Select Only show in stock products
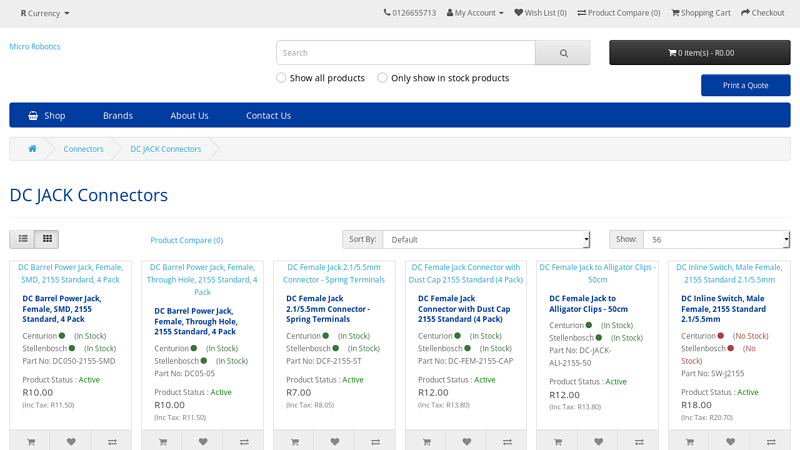The image size is (800, 450). 383,78
